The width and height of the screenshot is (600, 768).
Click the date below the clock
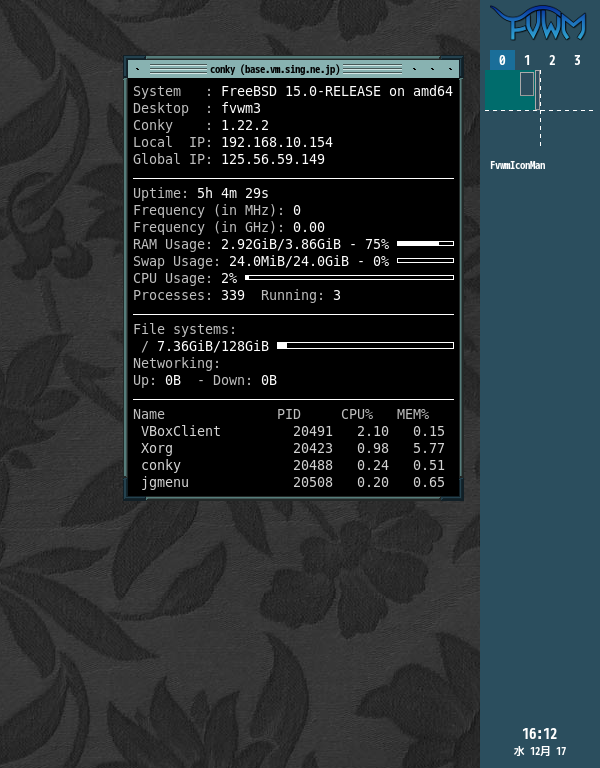point(540,752)
